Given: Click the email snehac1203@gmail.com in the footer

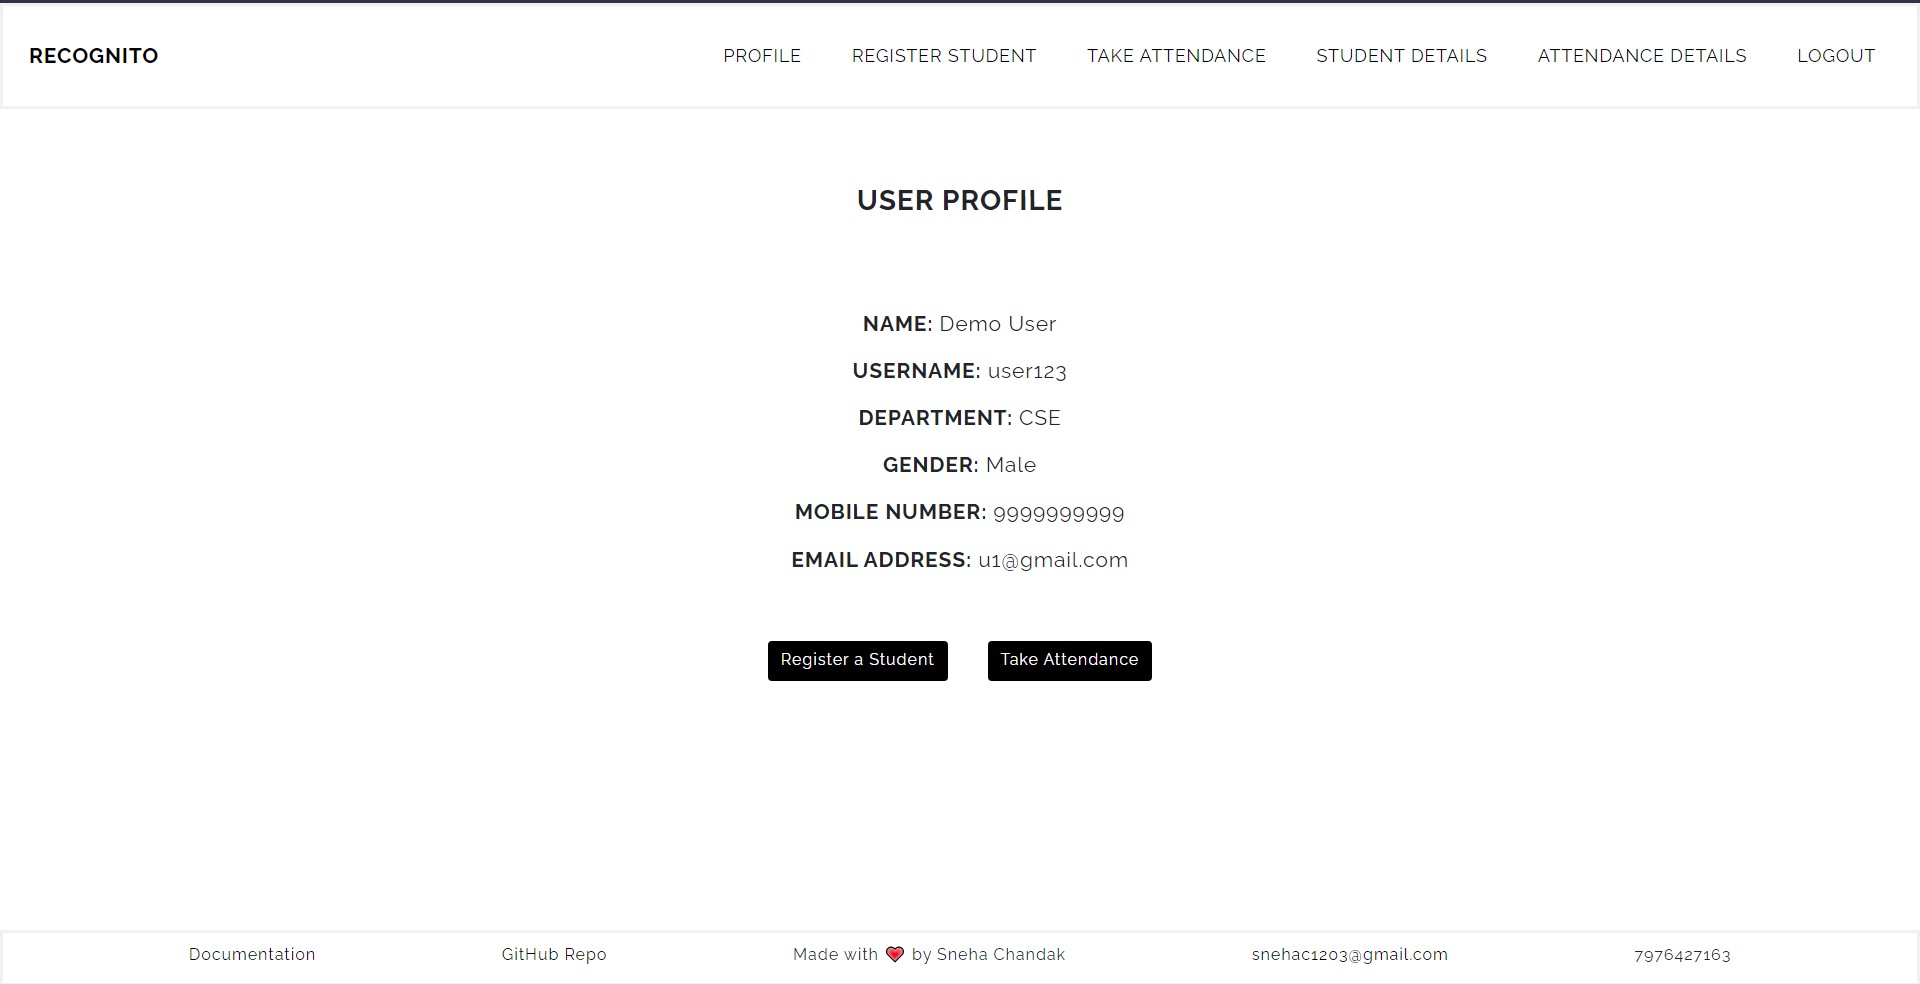Looking at the screenshot, I should (x=1351, y=955).
